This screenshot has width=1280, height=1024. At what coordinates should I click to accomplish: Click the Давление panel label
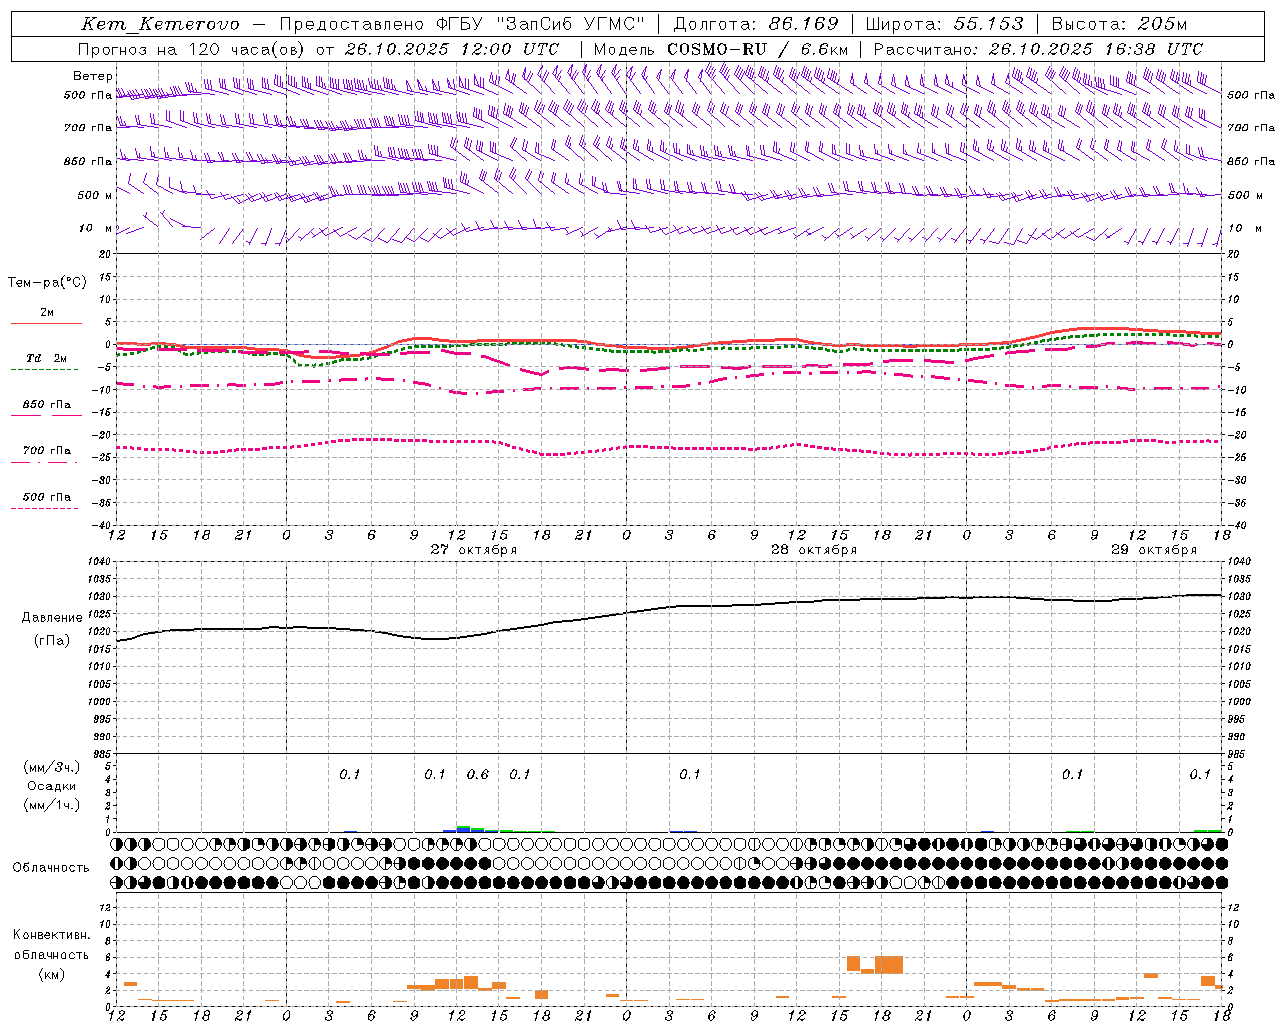click(52, 618)
